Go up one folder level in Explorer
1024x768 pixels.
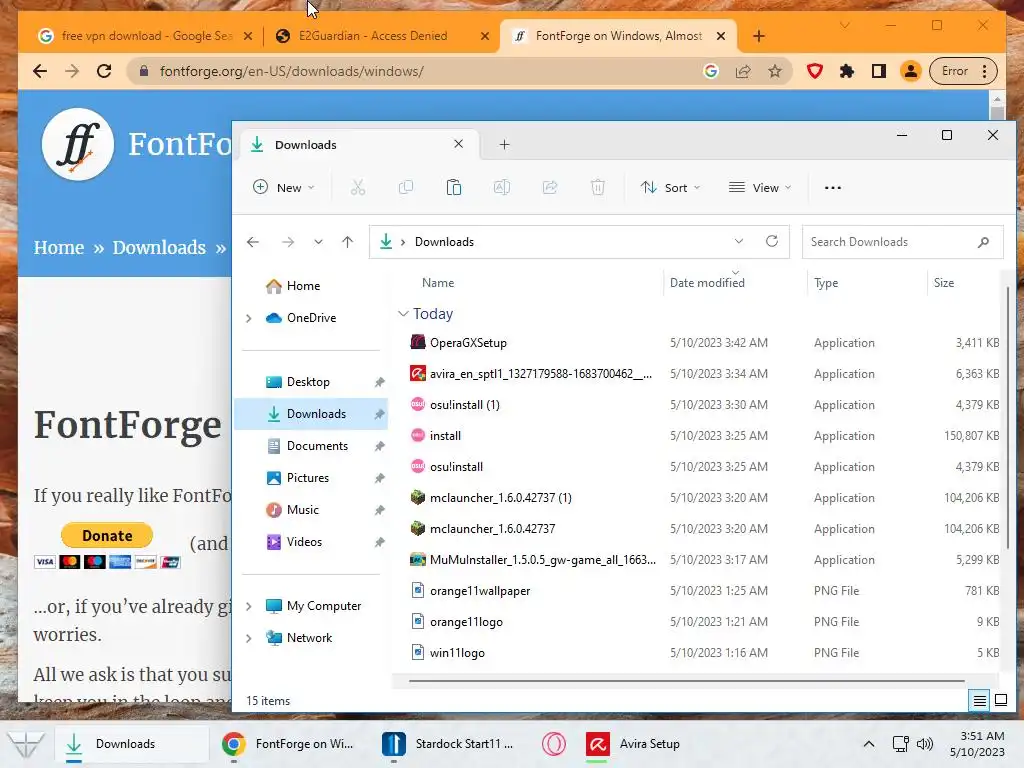347,242
